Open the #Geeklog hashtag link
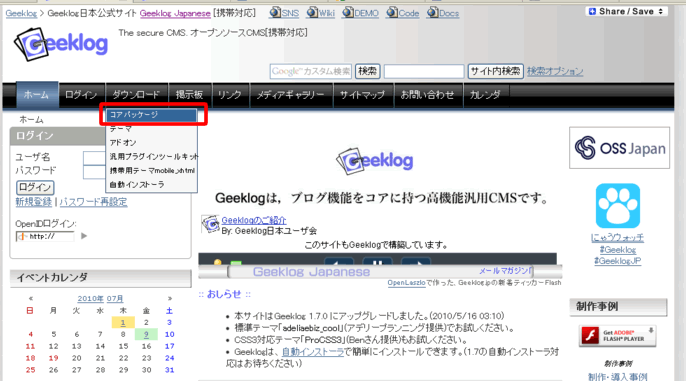The image size is (686, 381). click(x=617, y=250)
